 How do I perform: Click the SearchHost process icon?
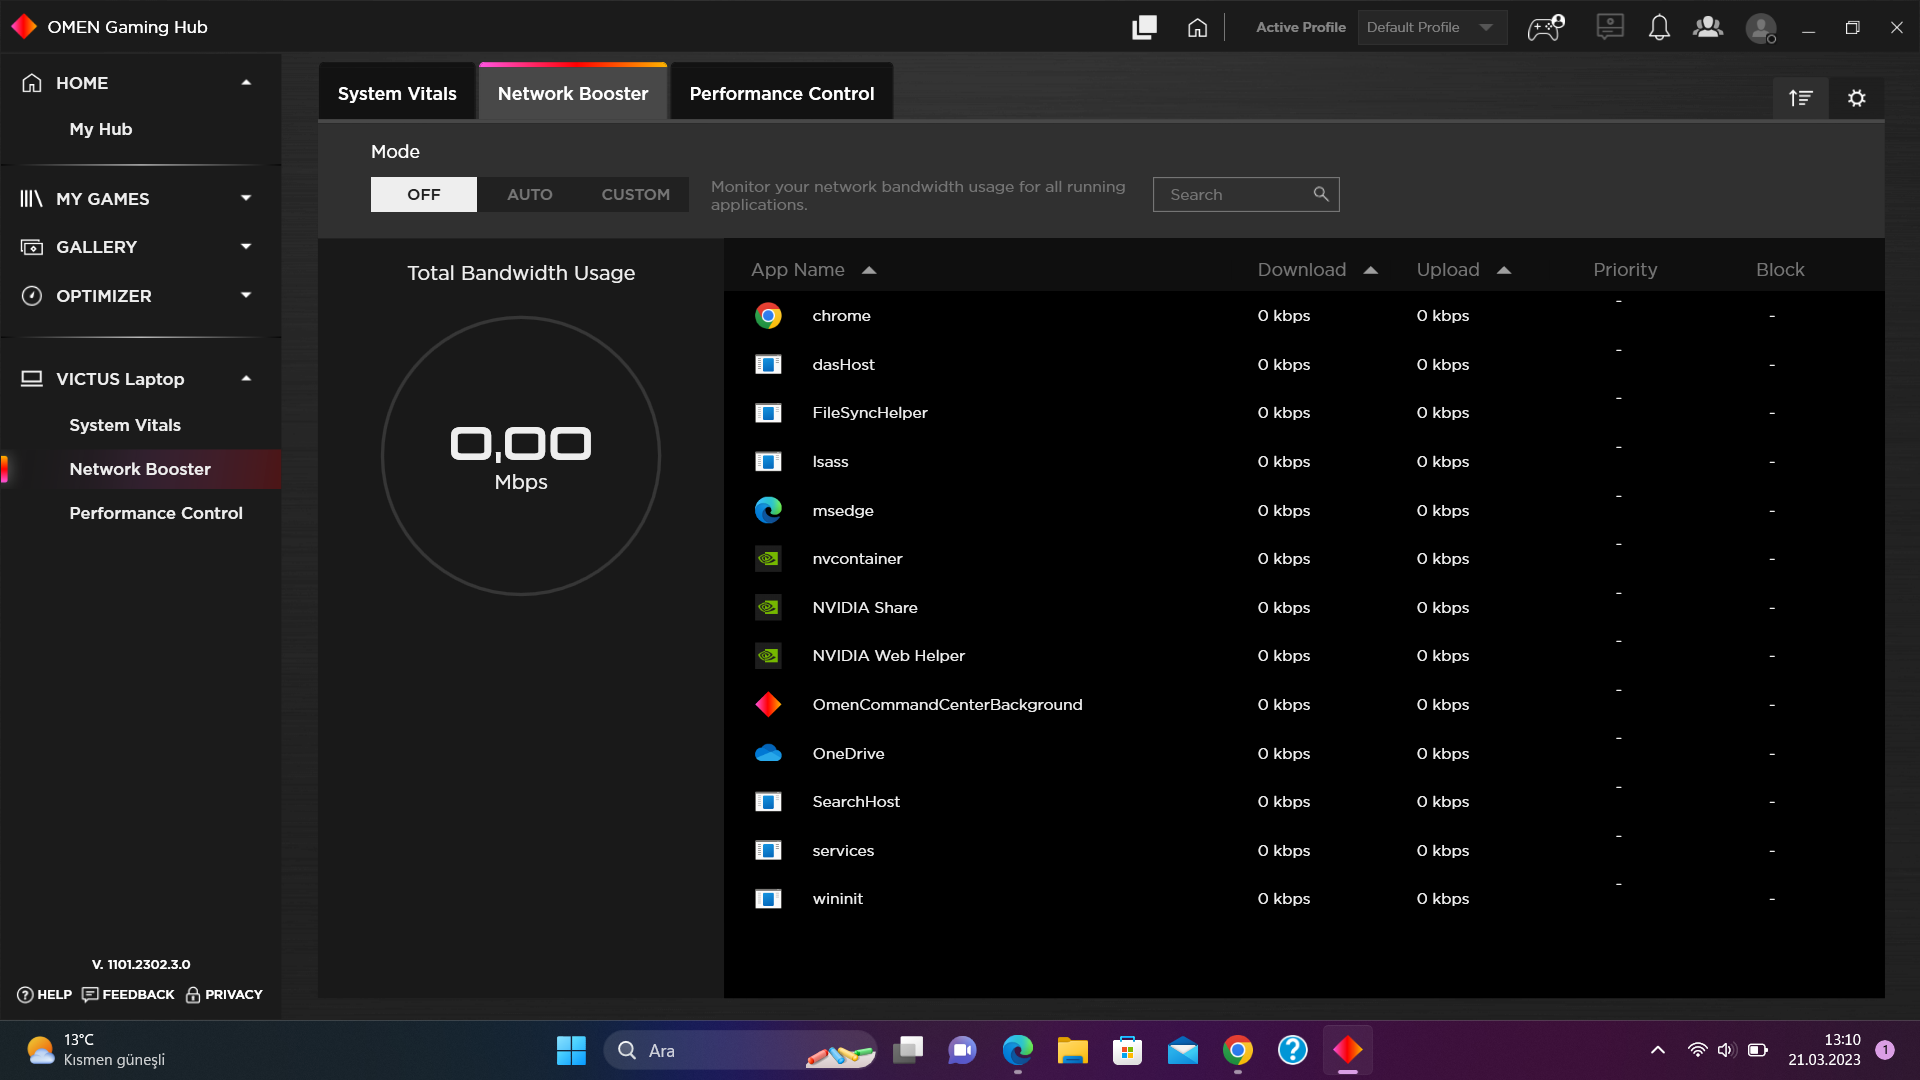[x=768, y=802]
